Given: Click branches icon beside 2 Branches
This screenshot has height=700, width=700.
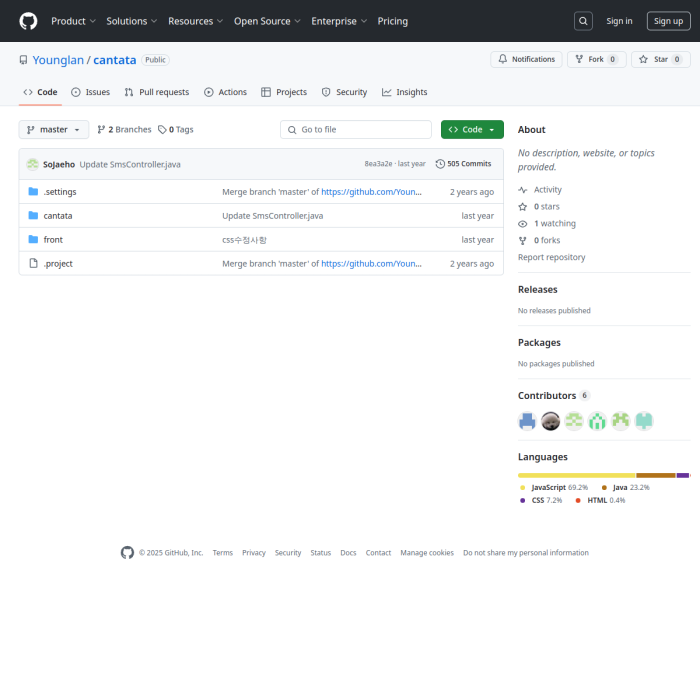Looking at the screenshot, I should 101,129.
